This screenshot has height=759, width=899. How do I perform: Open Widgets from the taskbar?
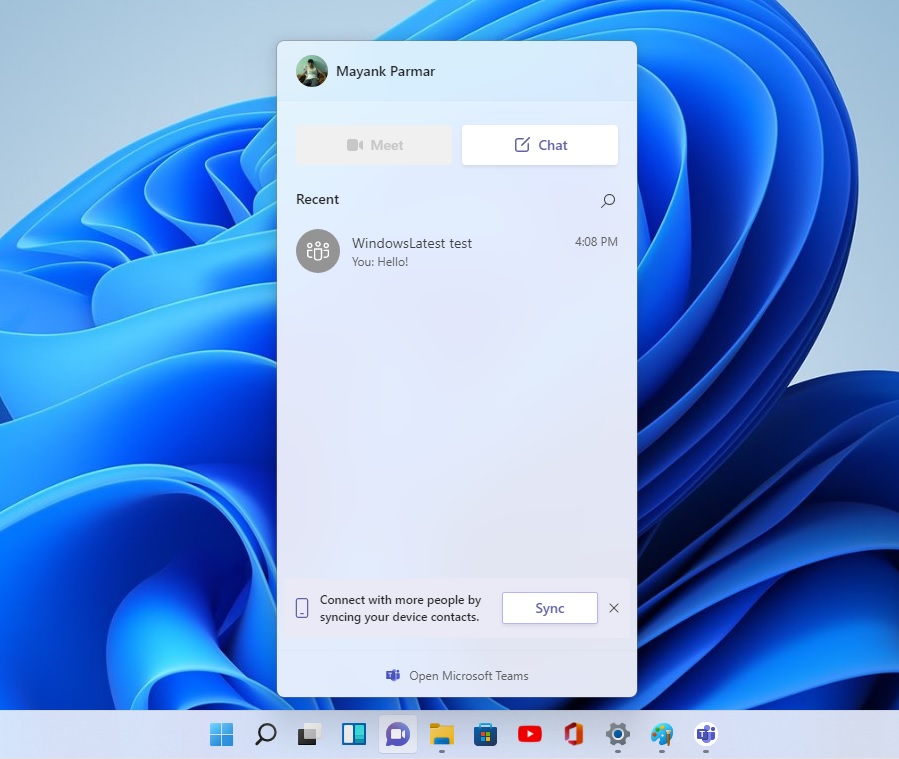click(353, 734)
